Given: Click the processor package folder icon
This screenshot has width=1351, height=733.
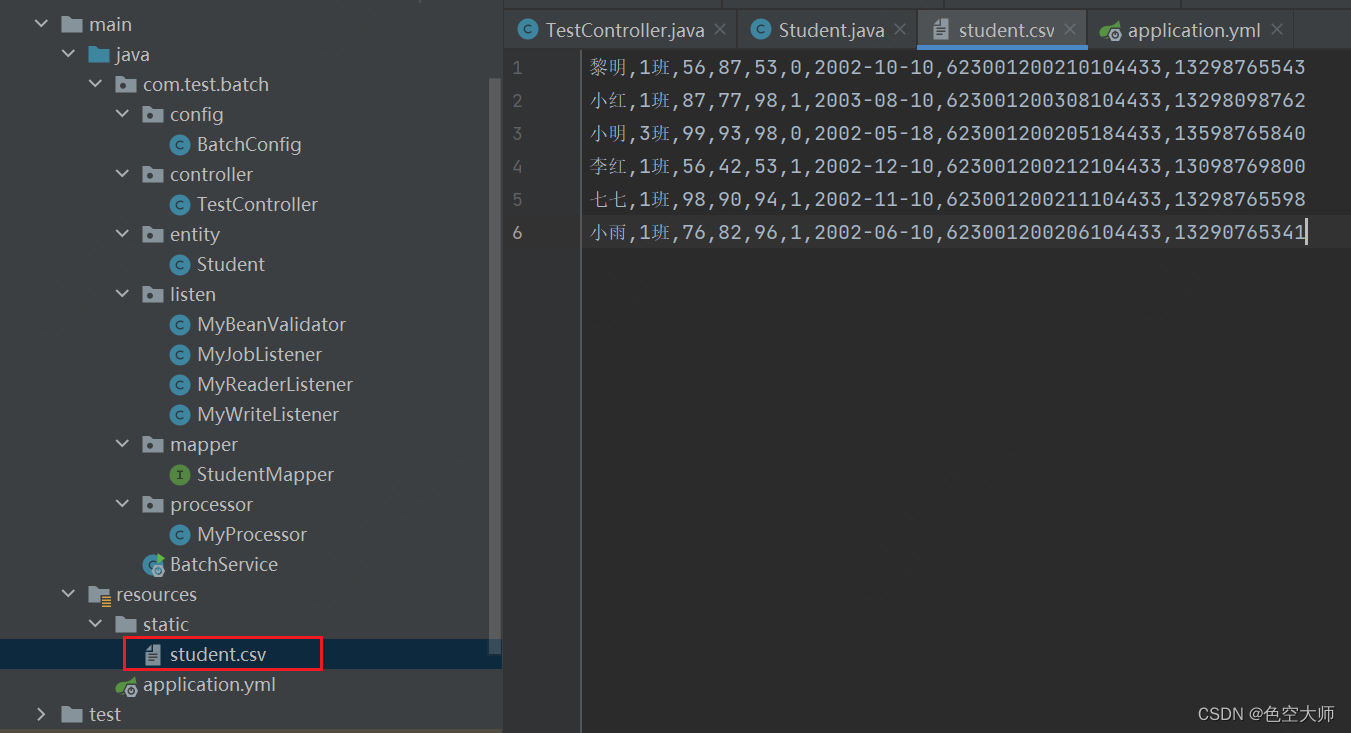Looking at the screenshot, I should tap(153, 504).
